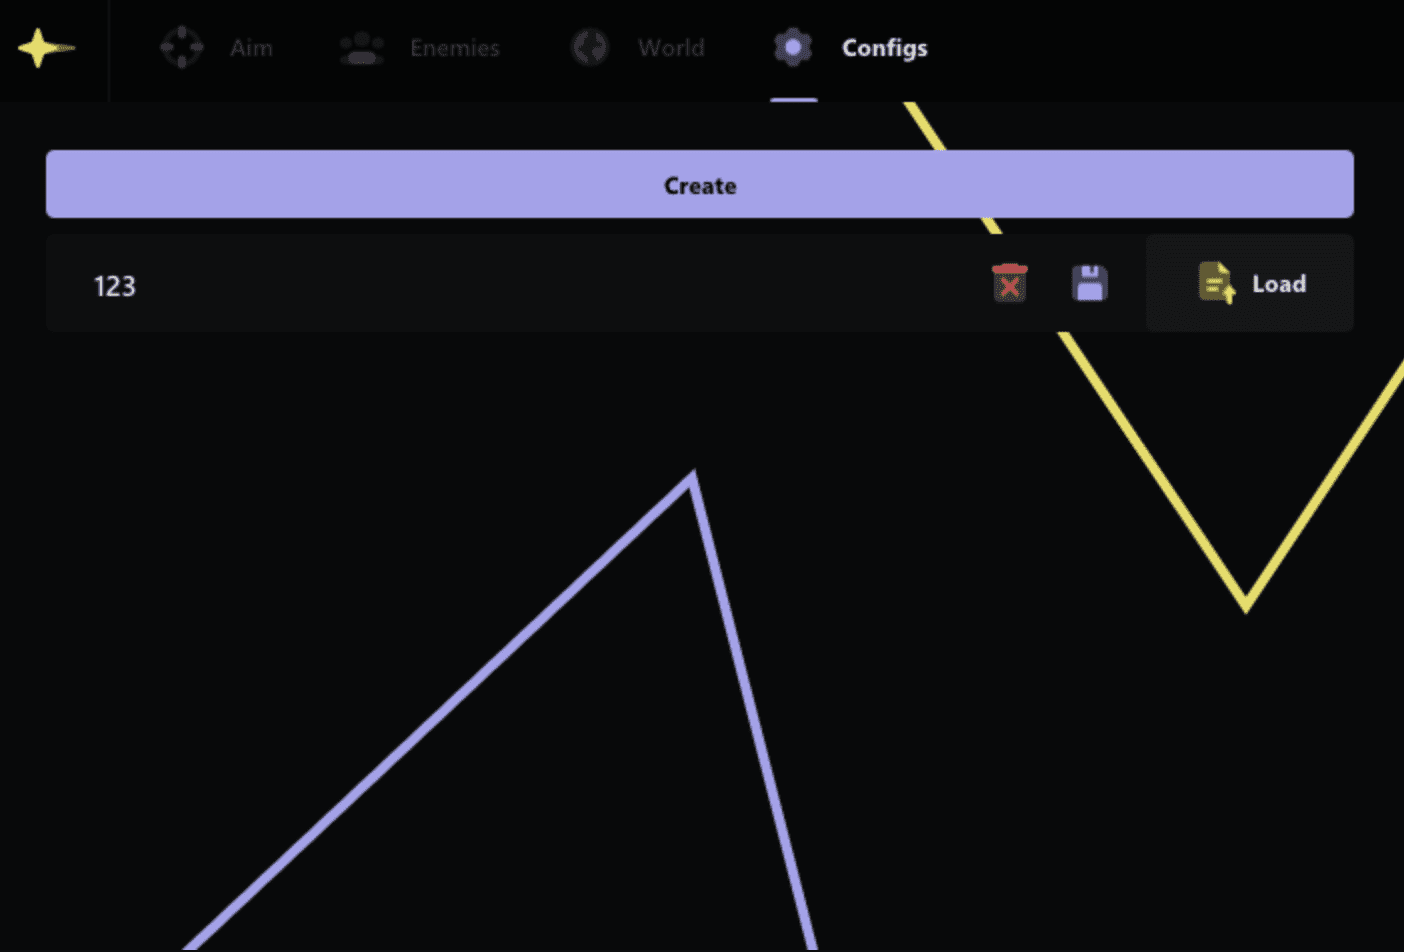The width and height of the screenshot is (1404, 952).
Task: Select the config named 123
Action: coord(115,286)
